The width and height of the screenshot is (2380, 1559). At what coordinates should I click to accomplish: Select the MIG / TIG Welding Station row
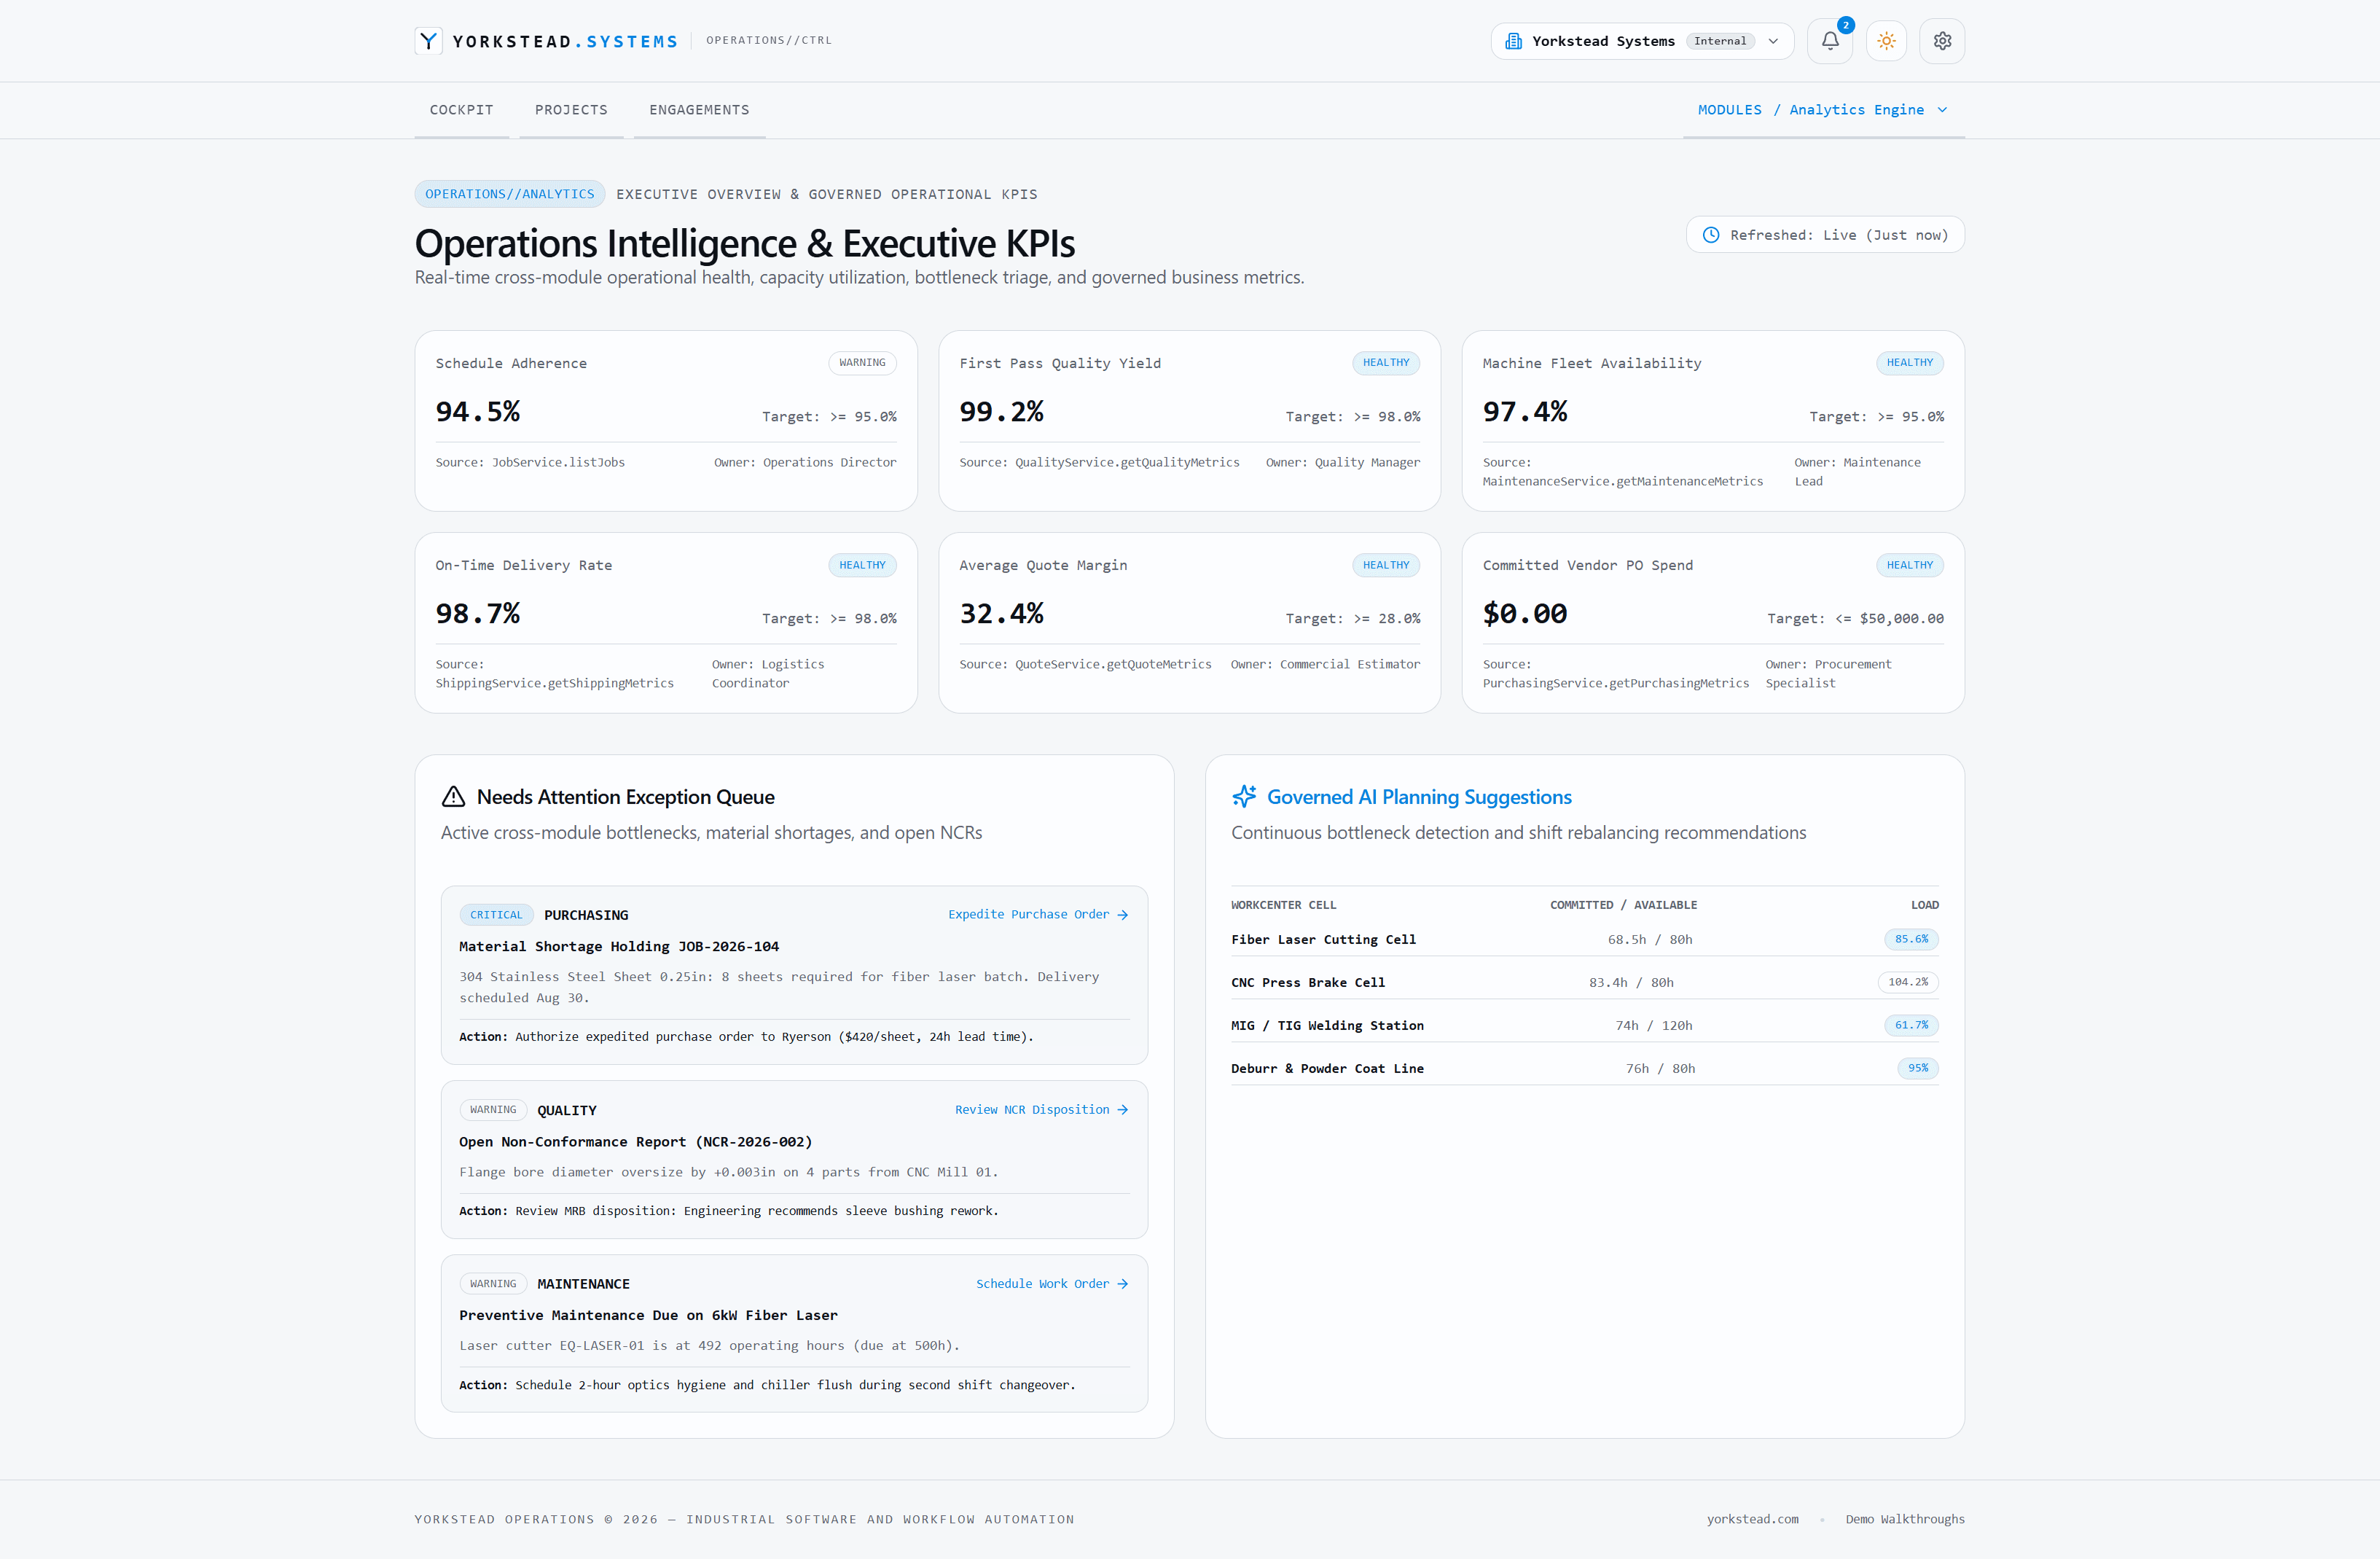1584,1025
